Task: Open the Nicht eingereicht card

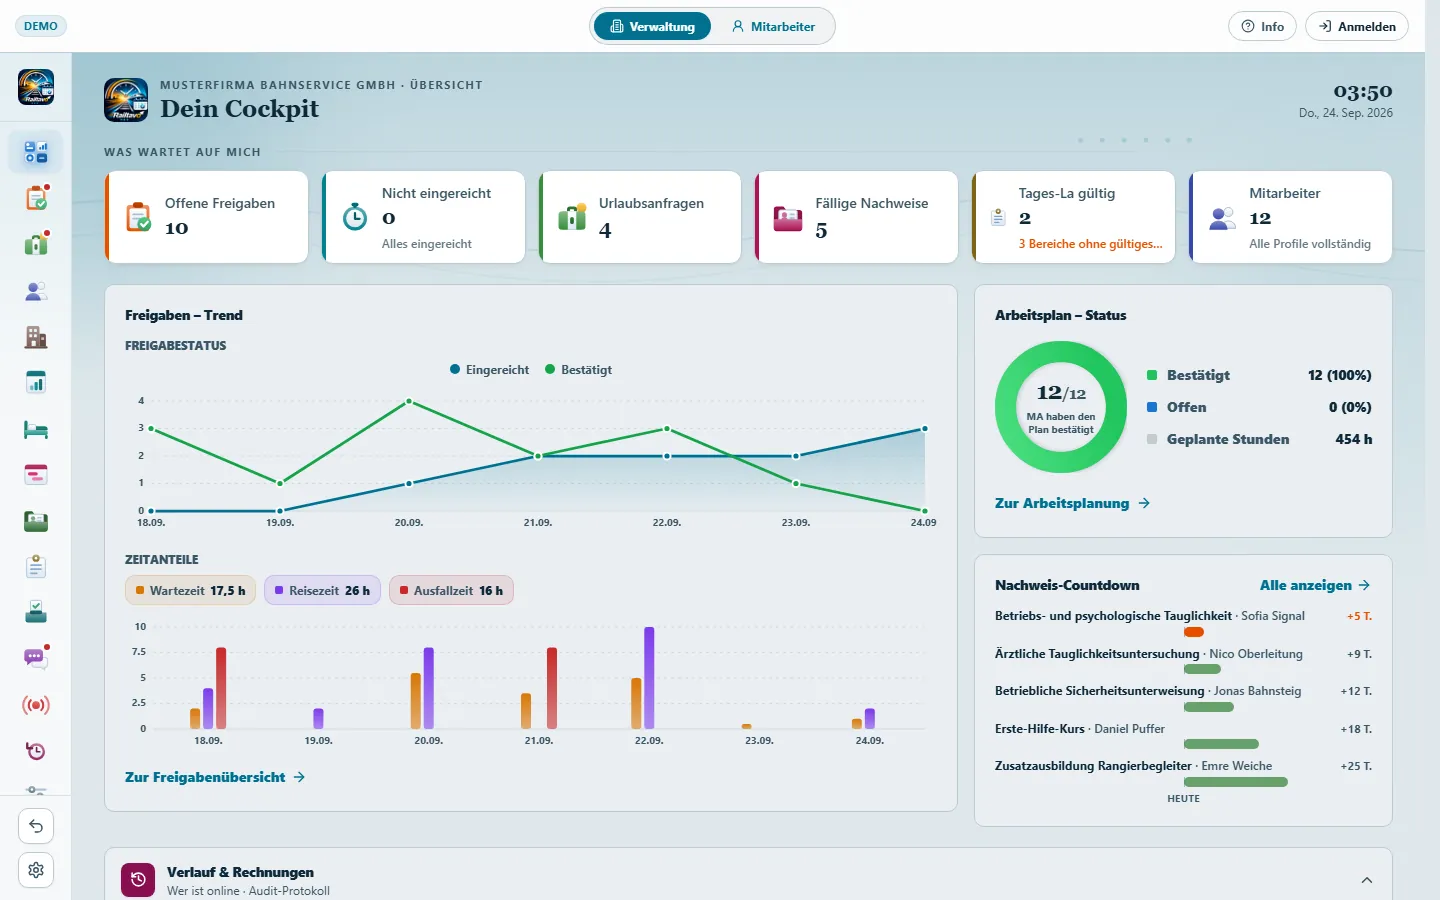Action: pyautogui.click(x=423, y=217)
